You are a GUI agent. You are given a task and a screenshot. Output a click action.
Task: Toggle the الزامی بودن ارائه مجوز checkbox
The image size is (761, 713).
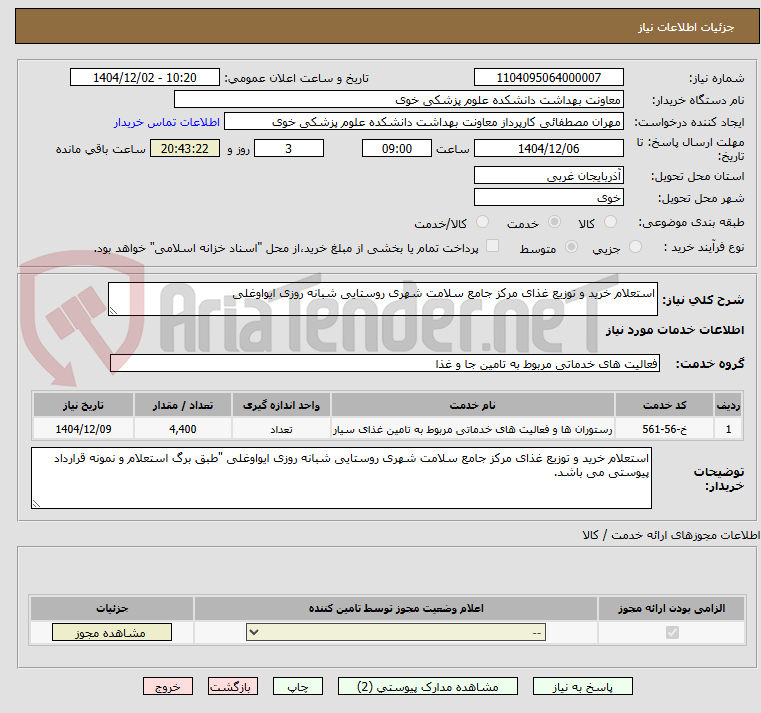coord(672,632)
